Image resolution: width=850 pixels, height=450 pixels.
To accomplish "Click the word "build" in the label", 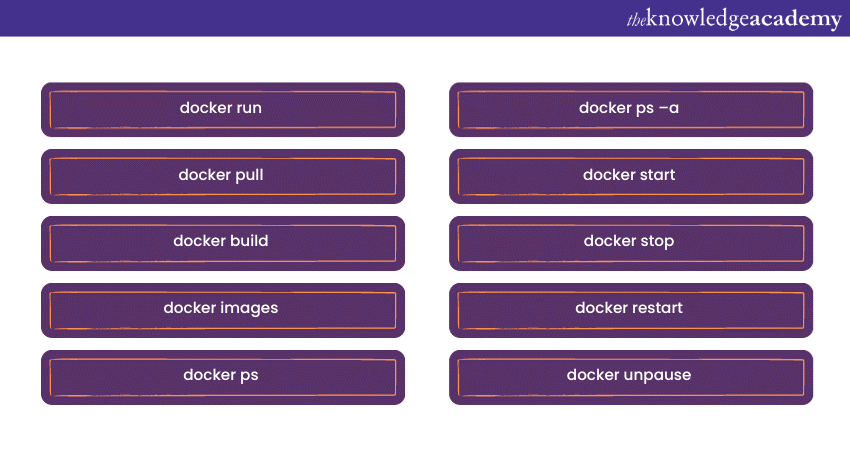I will point(248,241).
